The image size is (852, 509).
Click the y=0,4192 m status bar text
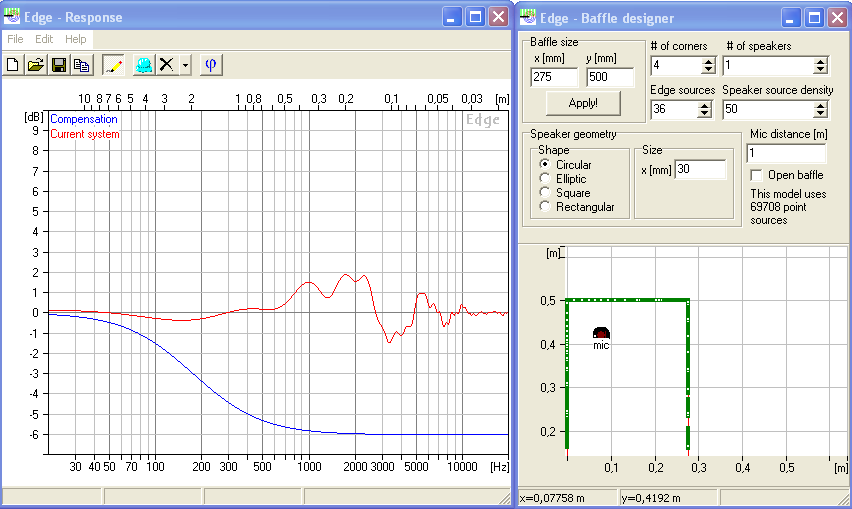[651, 498]
